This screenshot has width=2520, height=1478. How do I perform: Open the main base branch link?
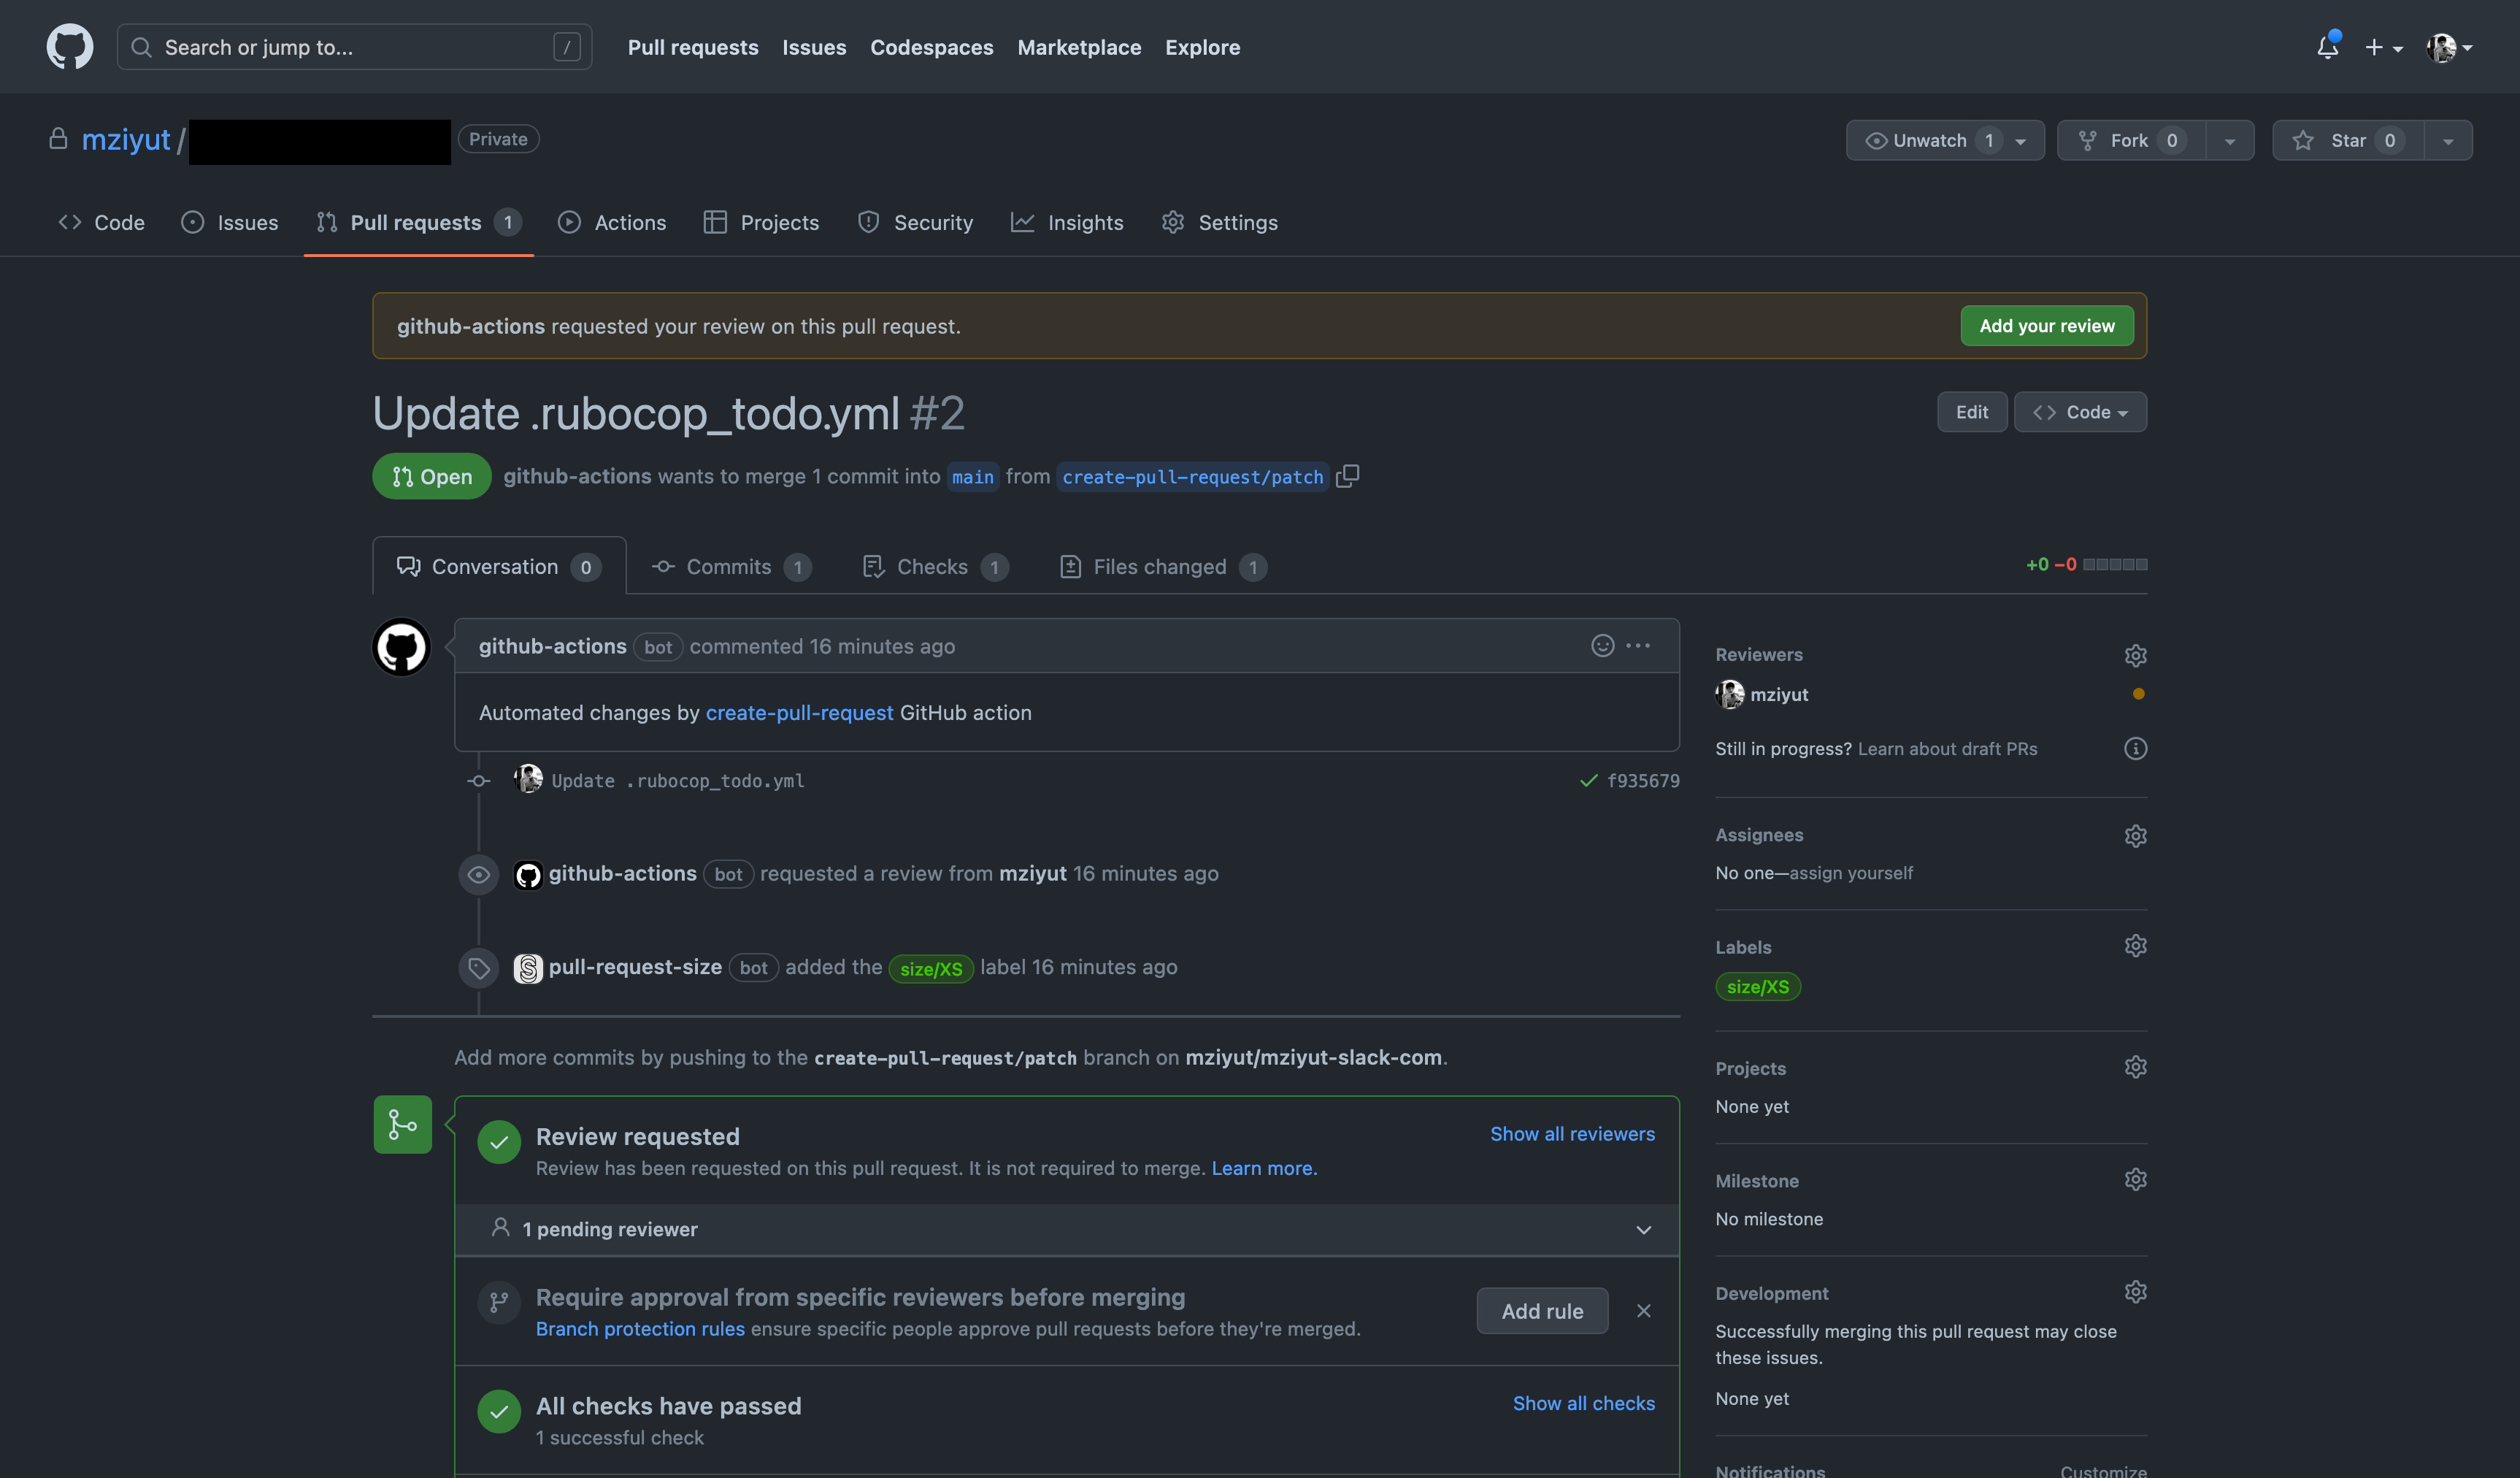point(973,477)
